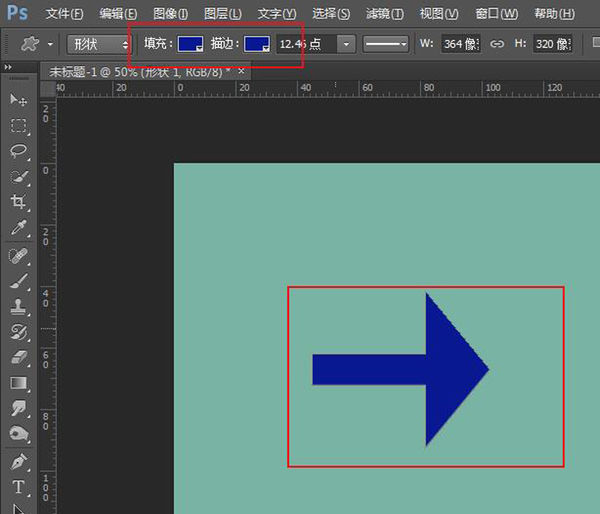The height and width of the screenshot is (514, 600).
Task: Select the Eraser tool
Action: (18, 358)
